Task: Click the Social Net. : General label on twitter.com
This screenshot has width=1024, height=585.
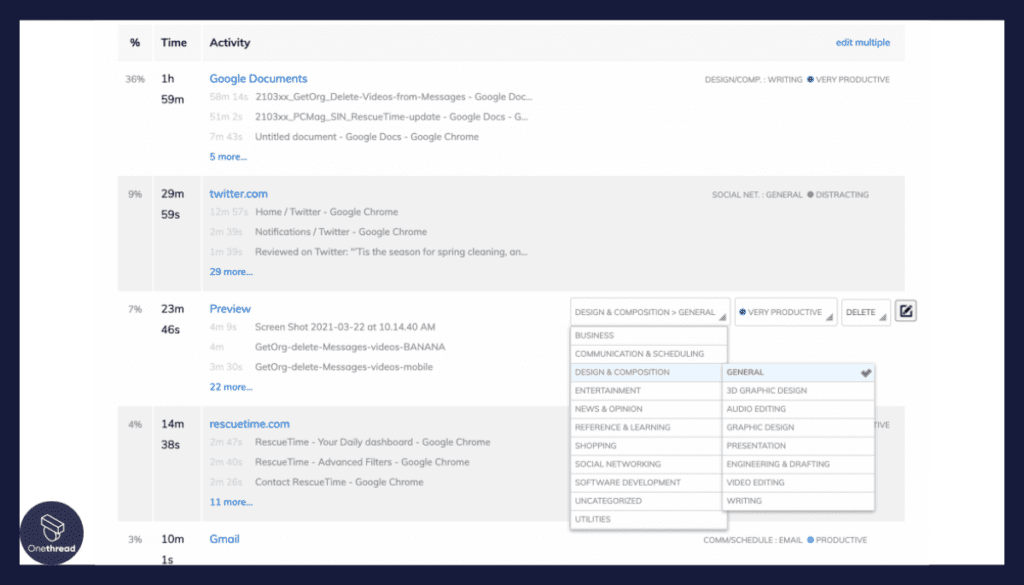Action: [x=757, y=195]
